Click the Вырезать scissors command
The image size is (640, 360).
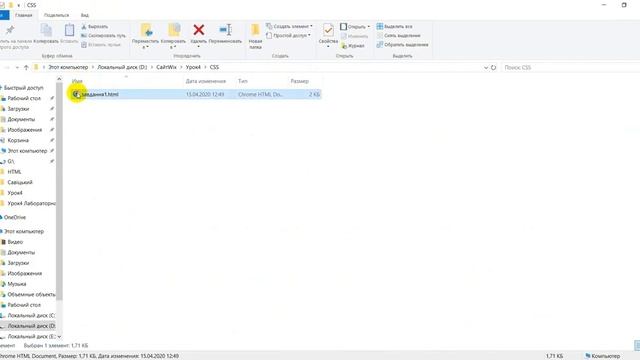point(95,27)
